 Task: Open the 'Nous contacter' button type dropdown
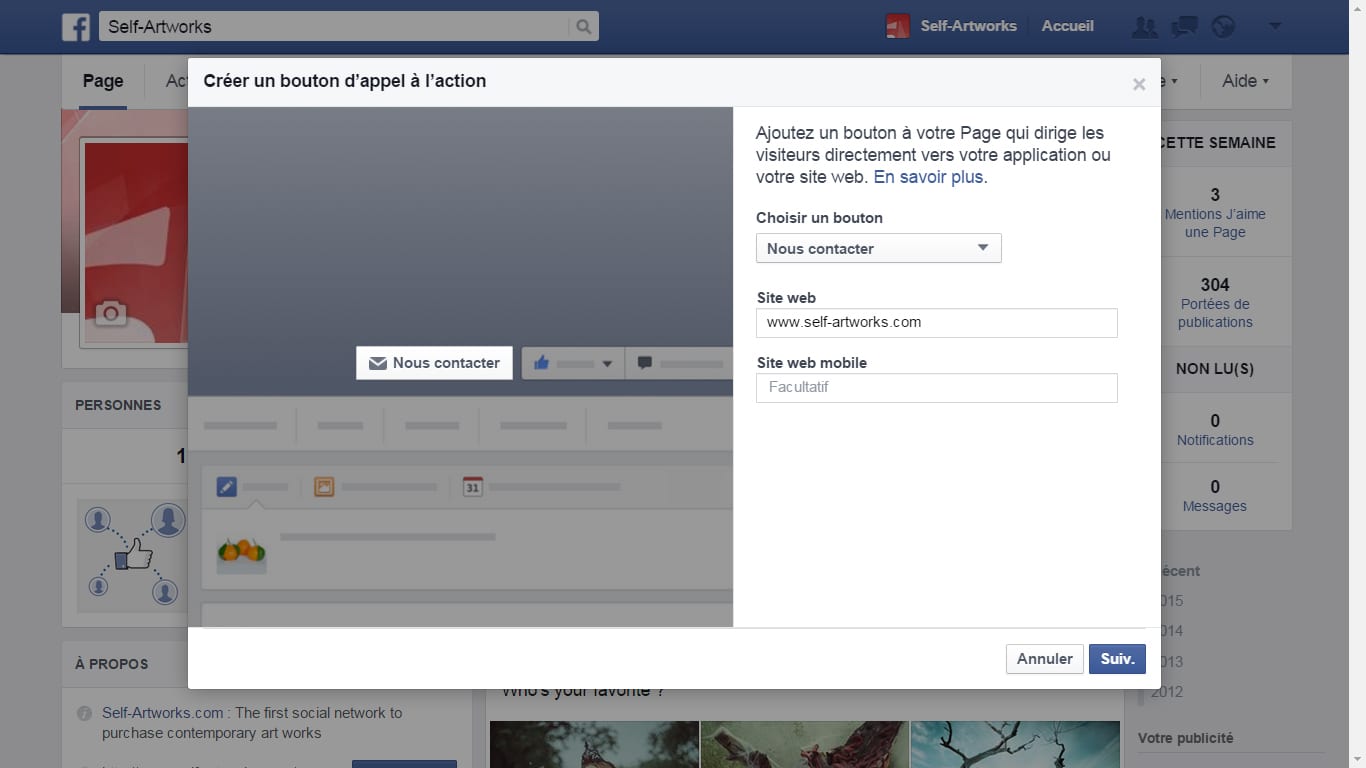click(878, 248)
